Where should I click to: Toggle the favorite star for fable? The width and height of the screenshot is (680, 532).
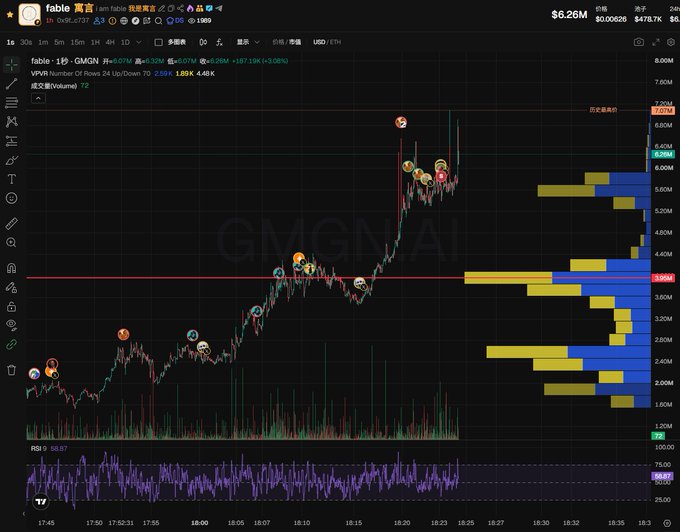click(x=10, y=14)
